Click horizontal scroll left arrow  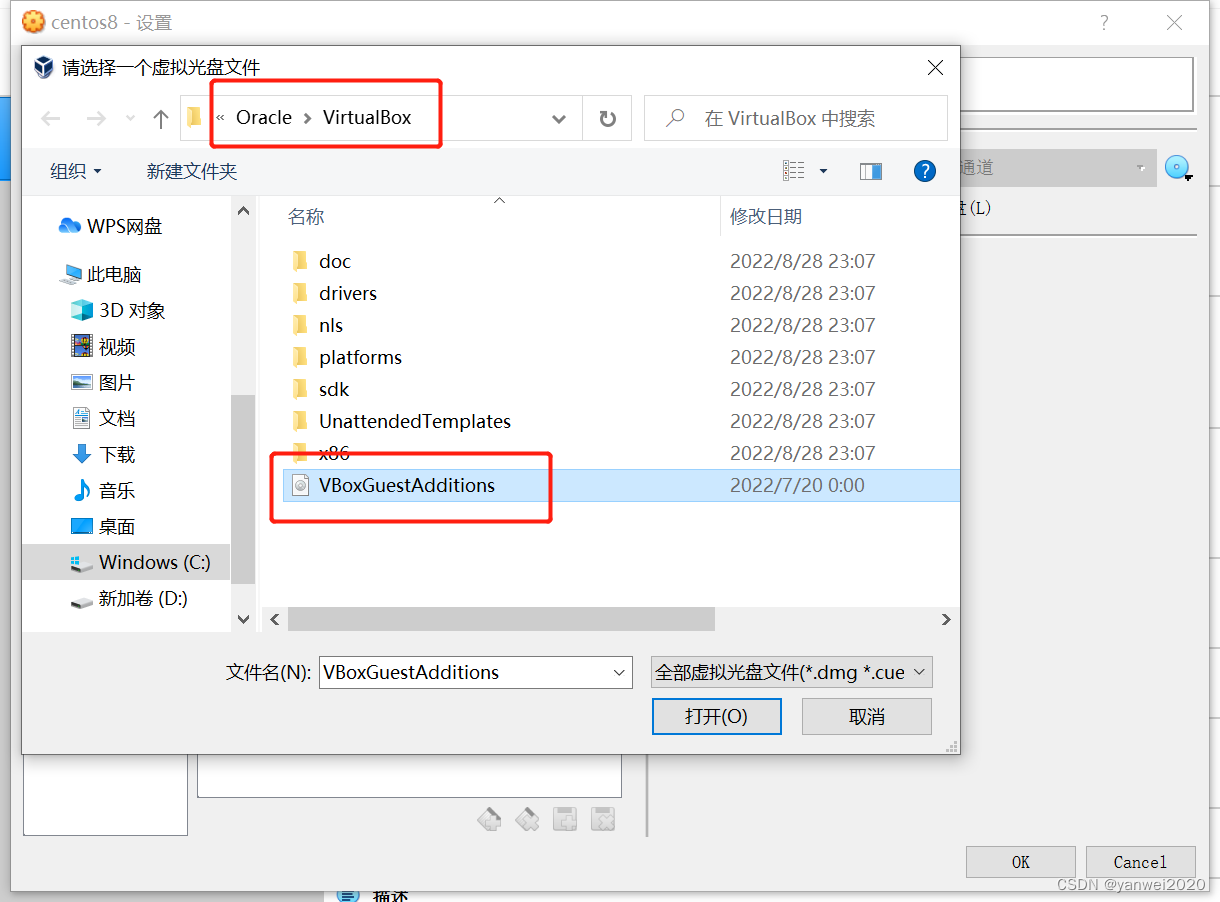coord(275,620)
